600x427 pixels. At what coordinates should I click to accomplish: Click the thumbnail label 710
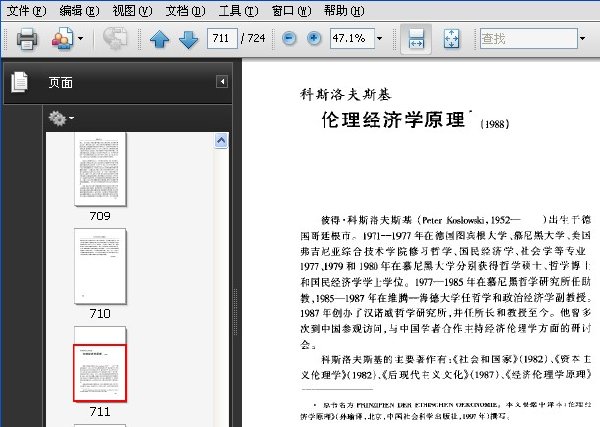100,314
